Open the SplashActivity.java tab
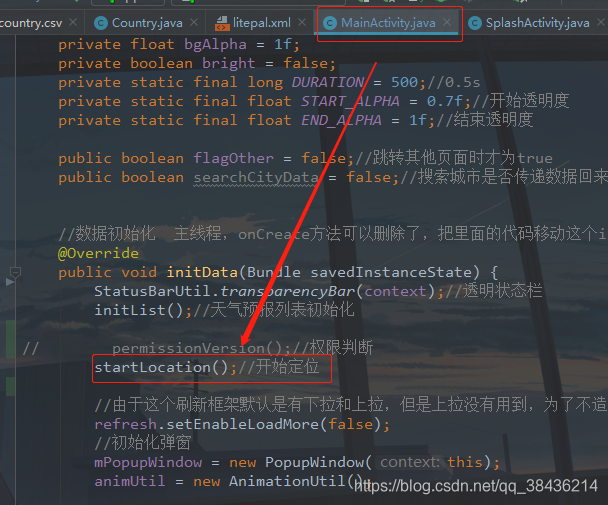The height and width of the screenshot is (505, 608). coord(537,23)
